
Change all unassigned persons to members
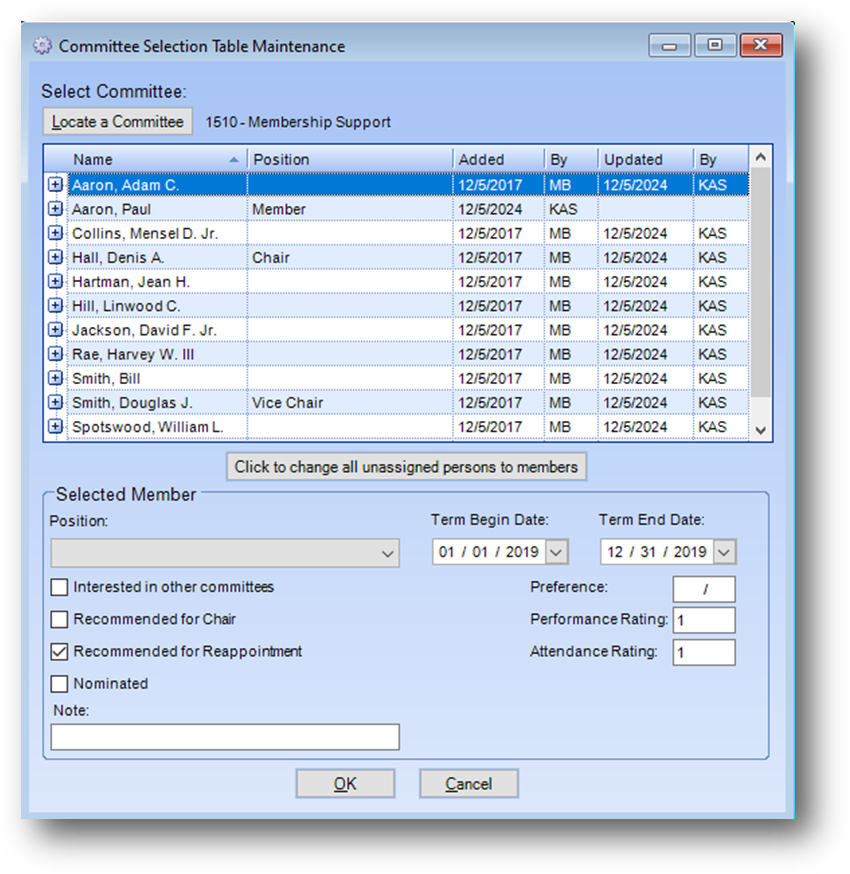tap(406, 467)
